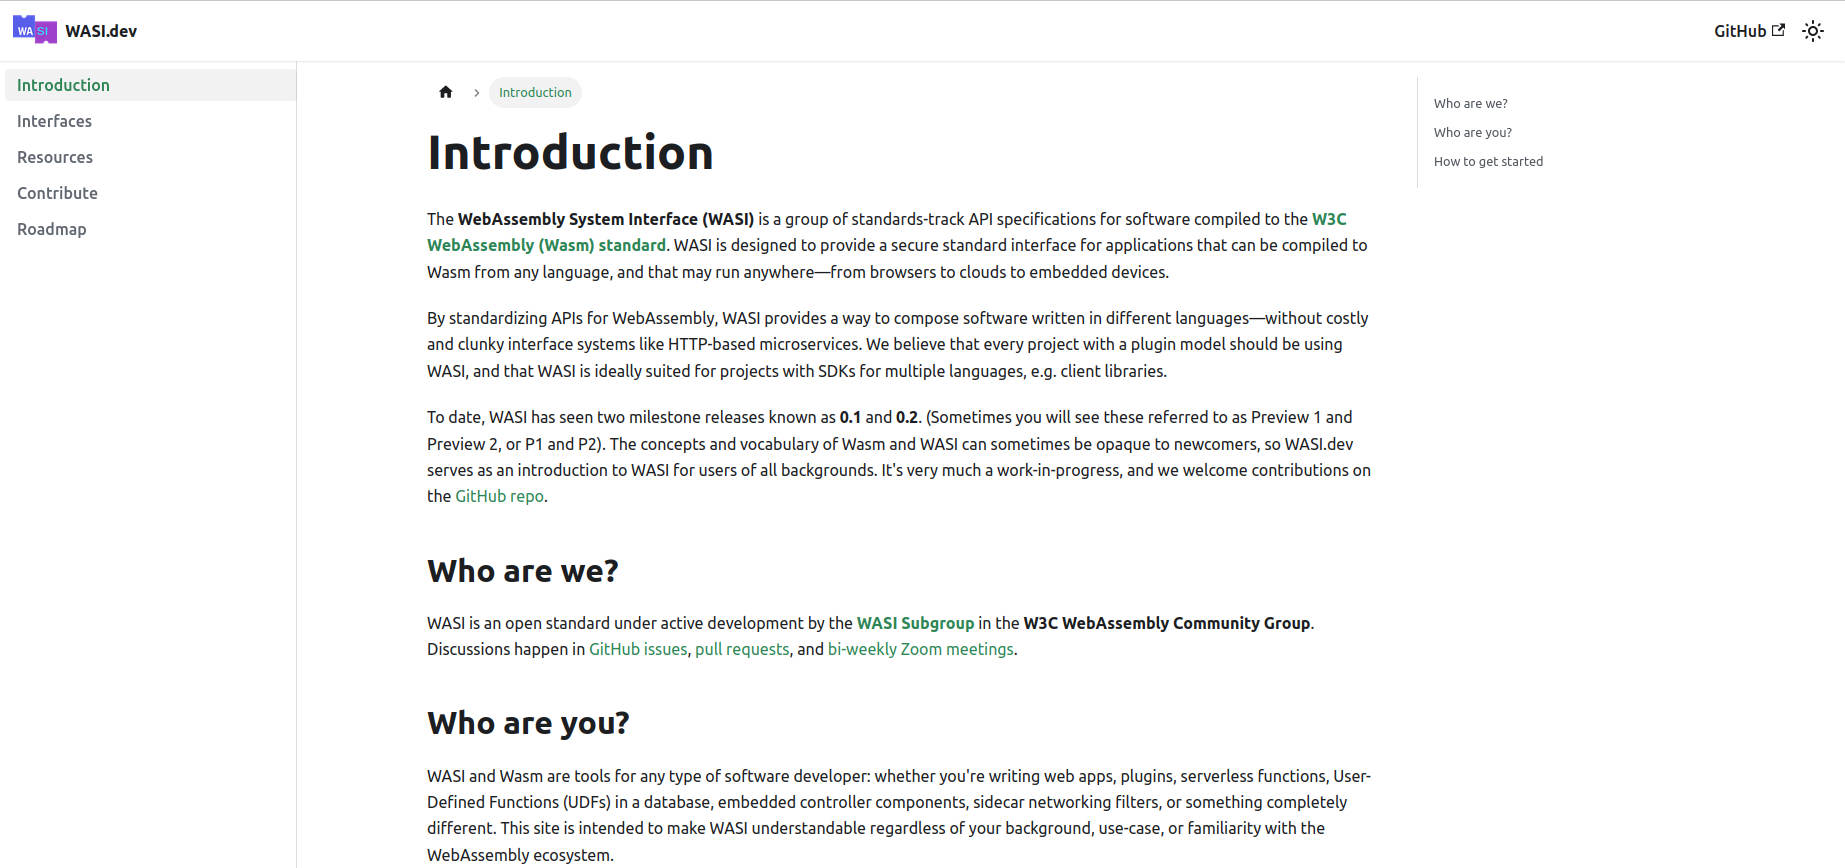Image resolution: width=1845 pixels, height=868 pixels.
Task: Open the GitHub link in the header
Action: coord(1748,31)
